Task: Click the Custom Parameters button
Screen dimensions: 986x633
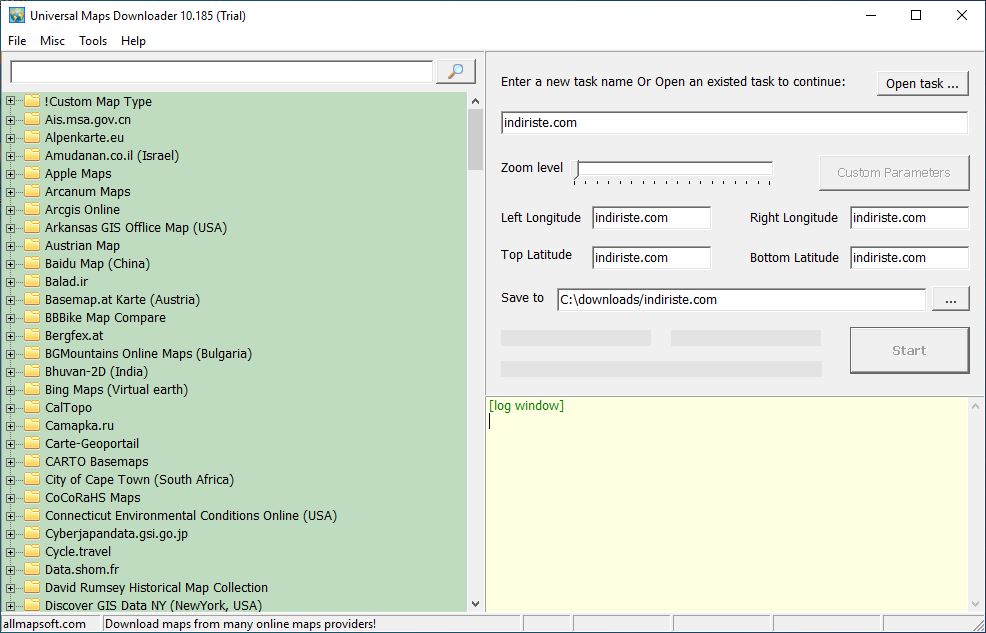Action: (894, 173)
